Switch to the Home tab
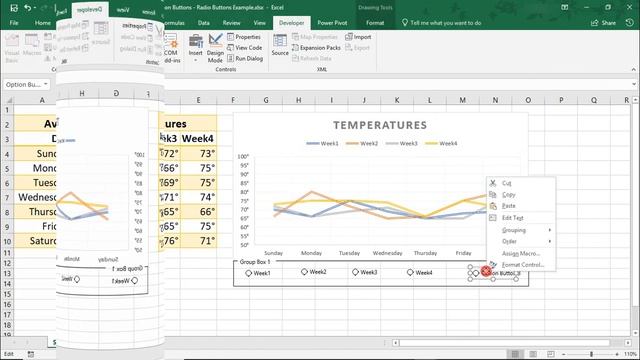 pos(42,23)
